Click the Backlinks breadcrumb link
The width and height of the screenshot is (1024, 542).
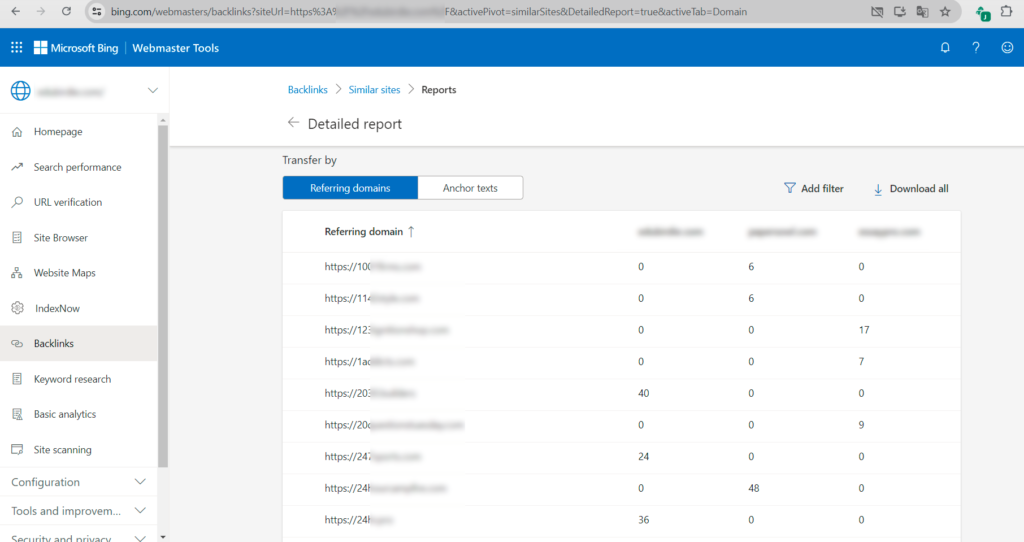point(307,90)
